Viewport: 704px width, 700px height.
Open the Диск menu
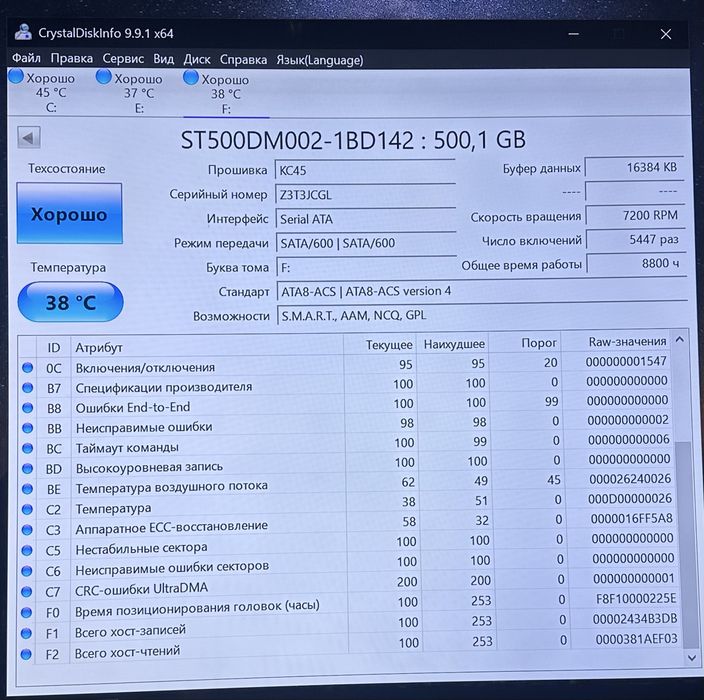(x=197, y=59)
